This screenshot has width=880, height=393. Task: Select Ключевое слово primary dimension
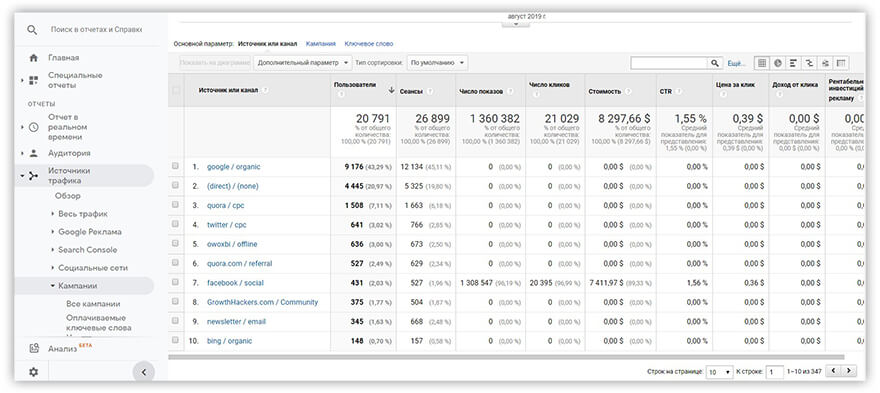[x=369, y=44]
